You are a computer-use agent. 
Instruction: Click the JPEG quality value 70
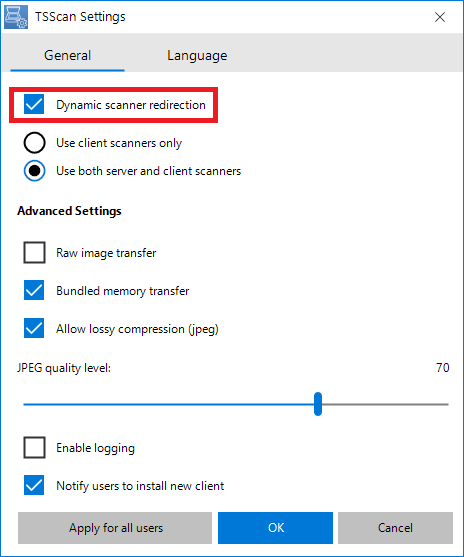click(x=443, y=367)
